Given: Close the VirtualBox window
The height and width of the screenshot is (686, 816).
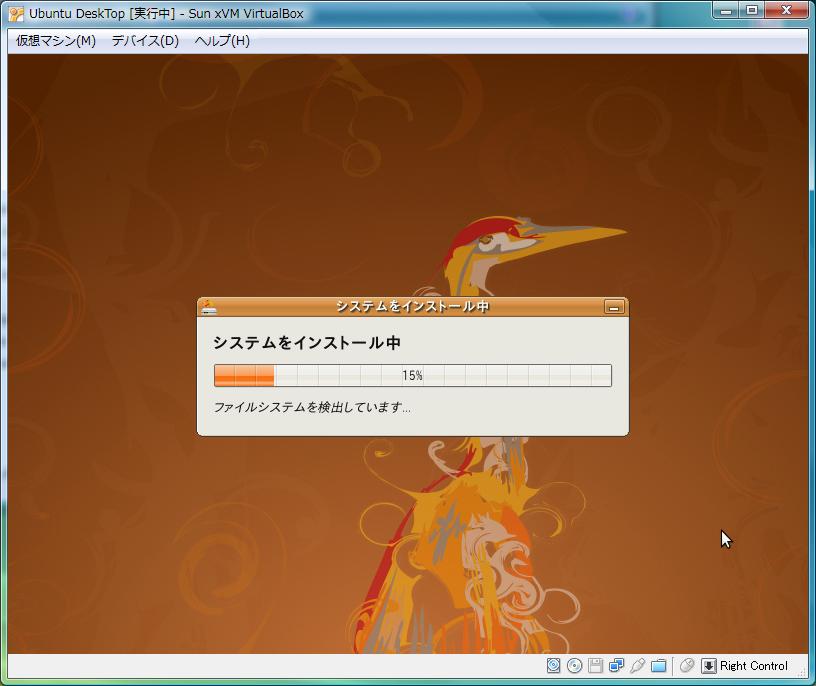Looking at the screenshot, I should (786, 10).
